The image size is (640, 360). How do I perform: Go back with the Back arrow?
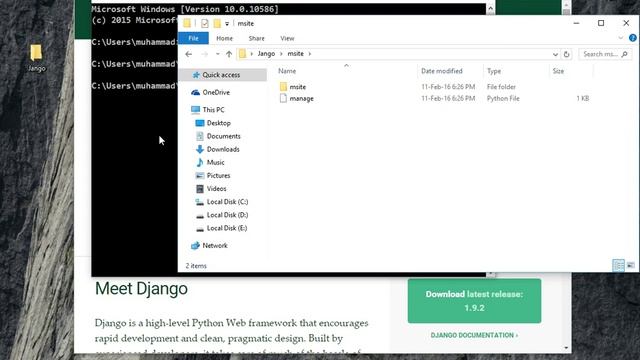(189, 54)
